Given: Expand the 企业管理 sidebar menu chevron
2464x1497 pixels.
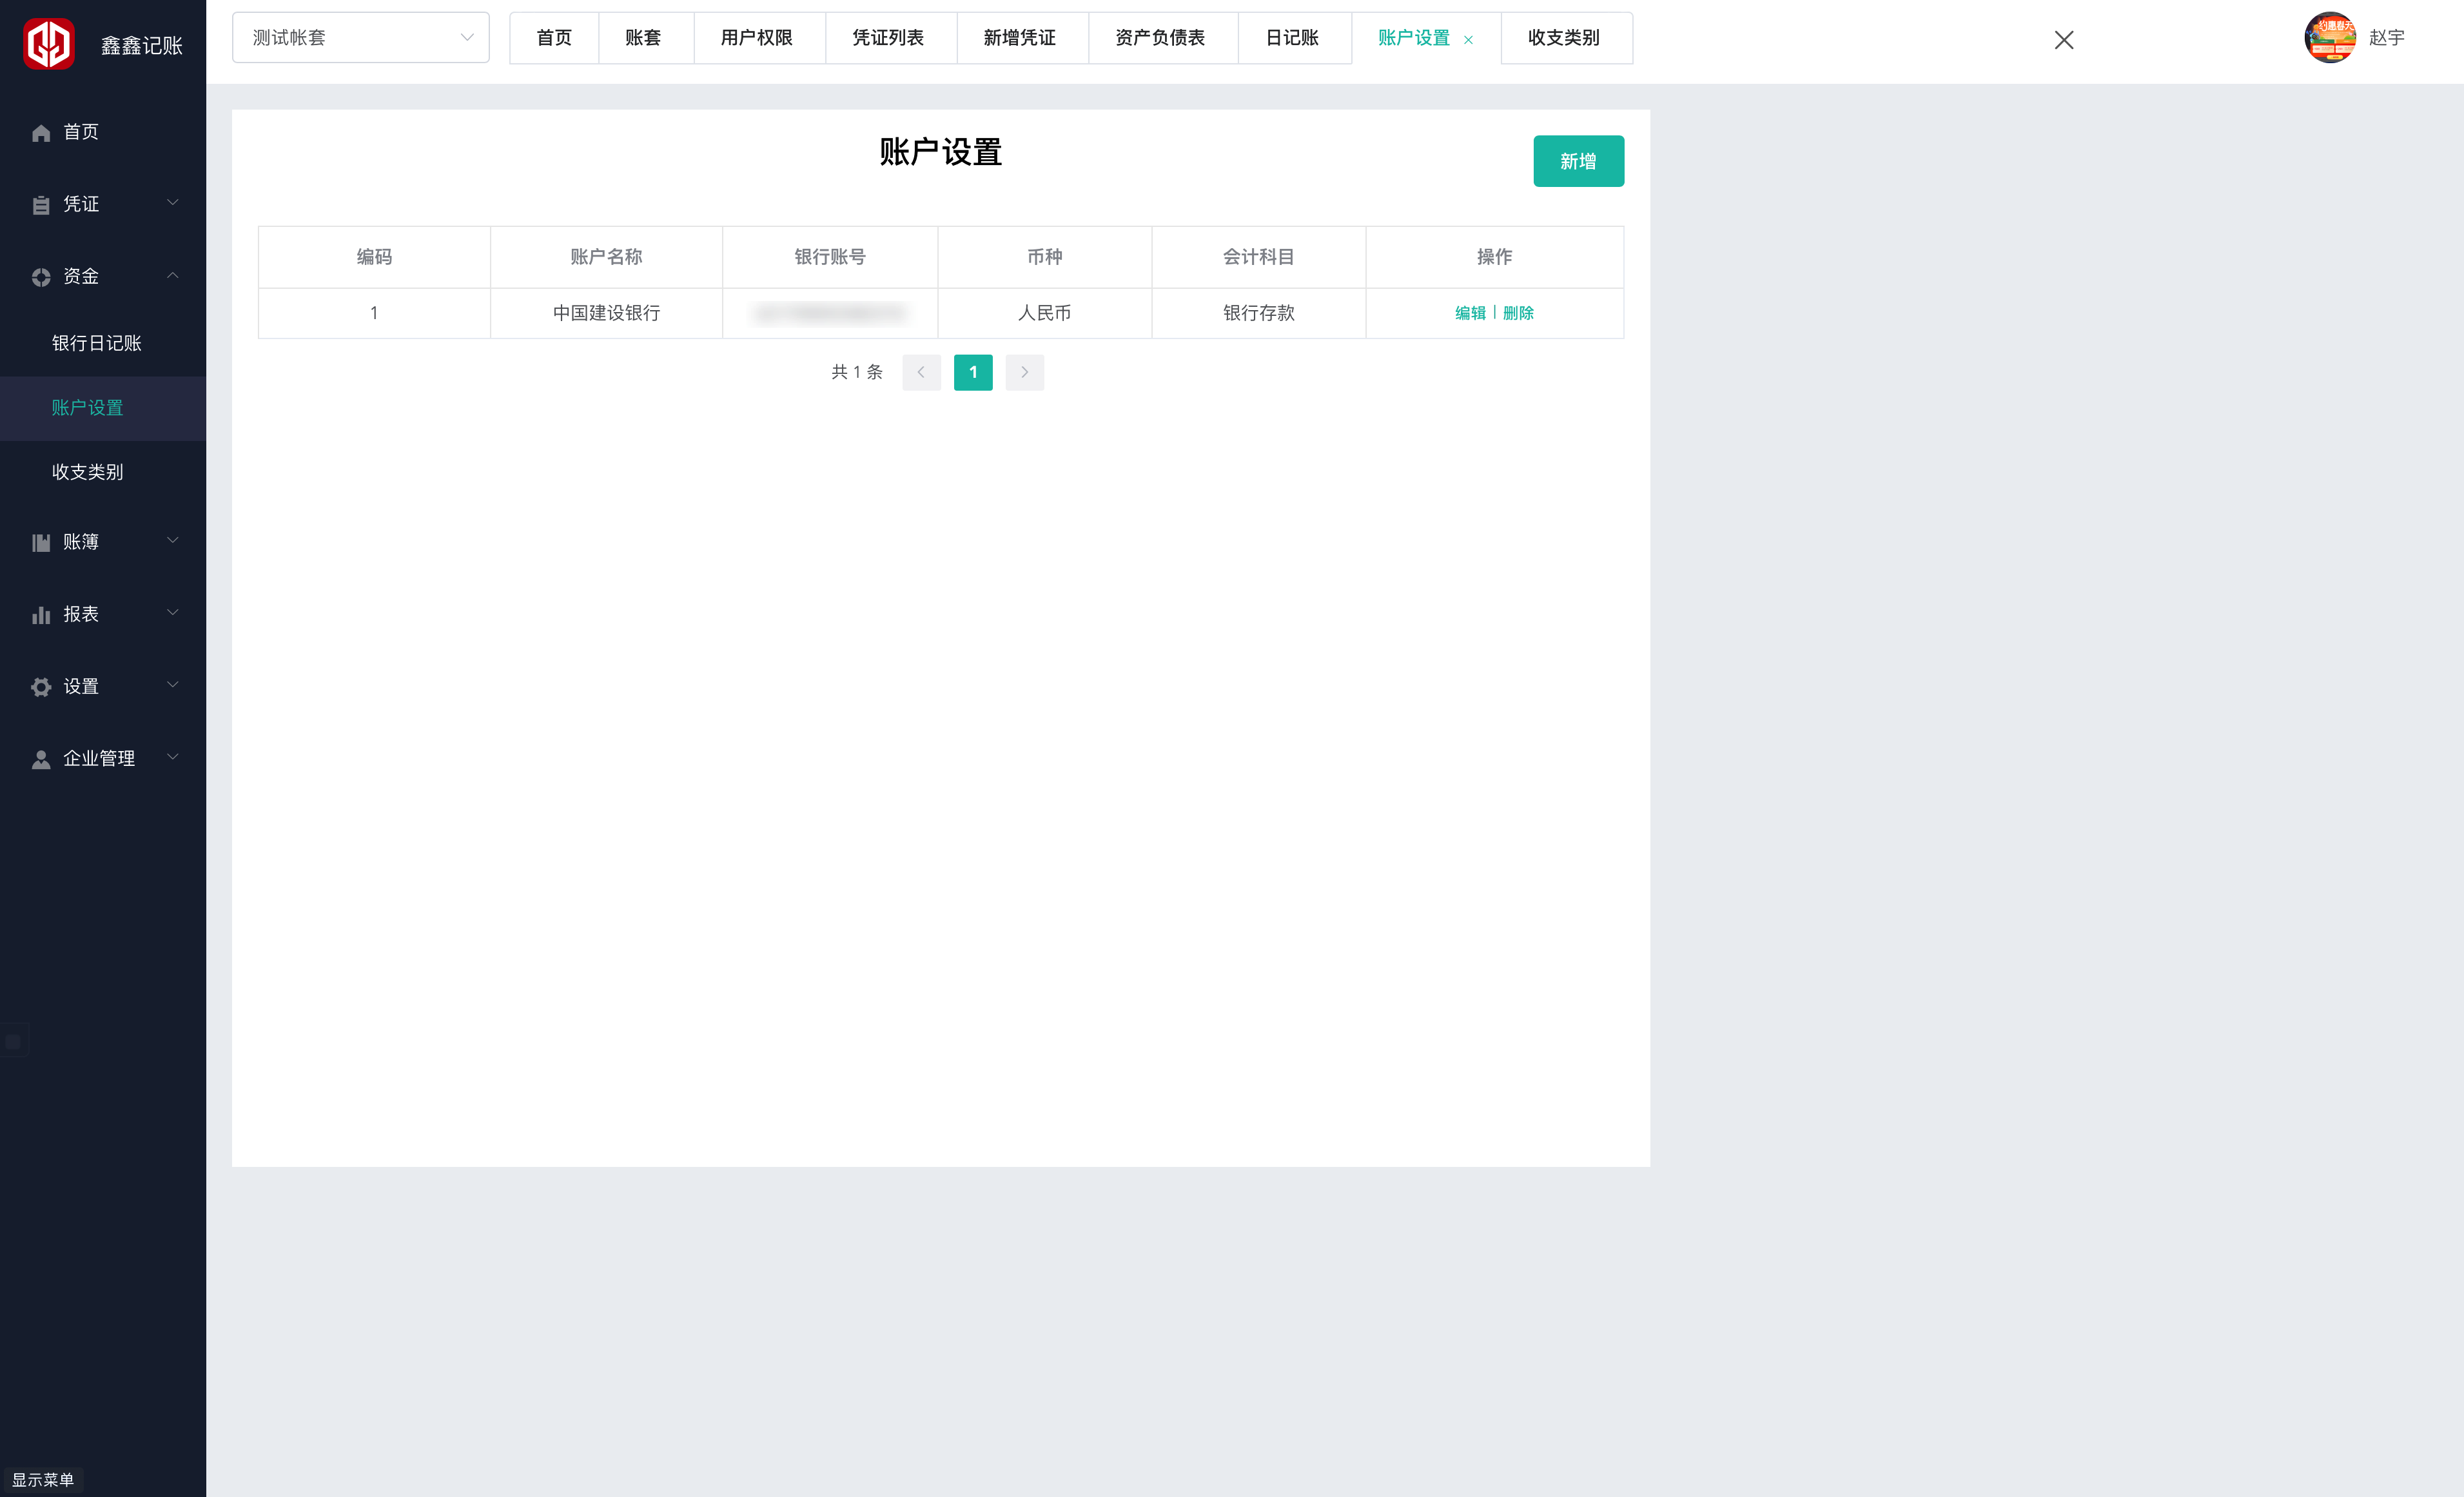Looking at the screenshot, I should (172, 757).
